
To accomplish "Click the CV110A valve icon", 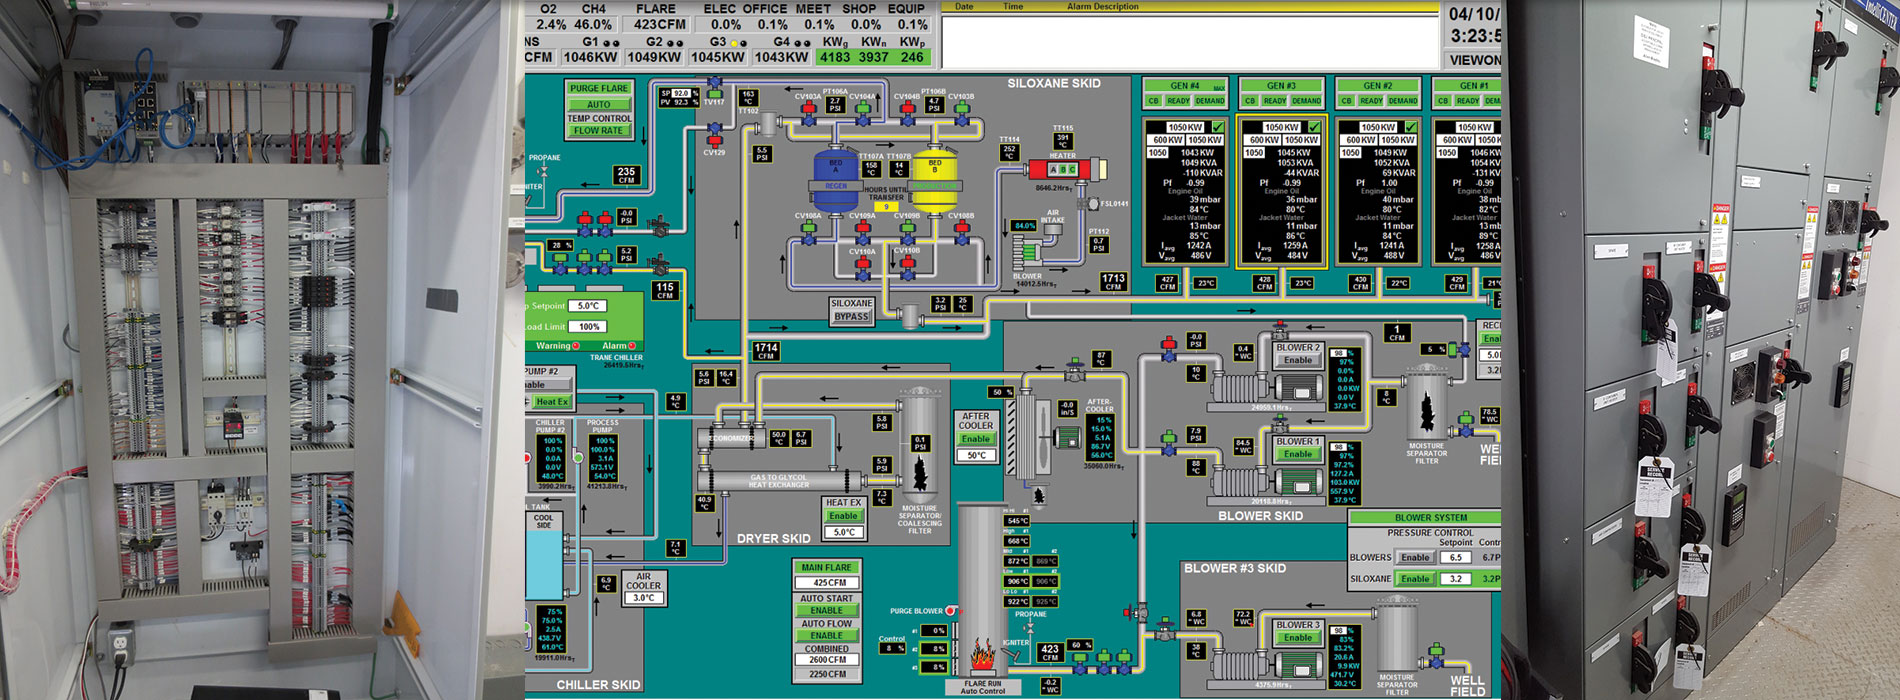I will (x=862, y=267).
